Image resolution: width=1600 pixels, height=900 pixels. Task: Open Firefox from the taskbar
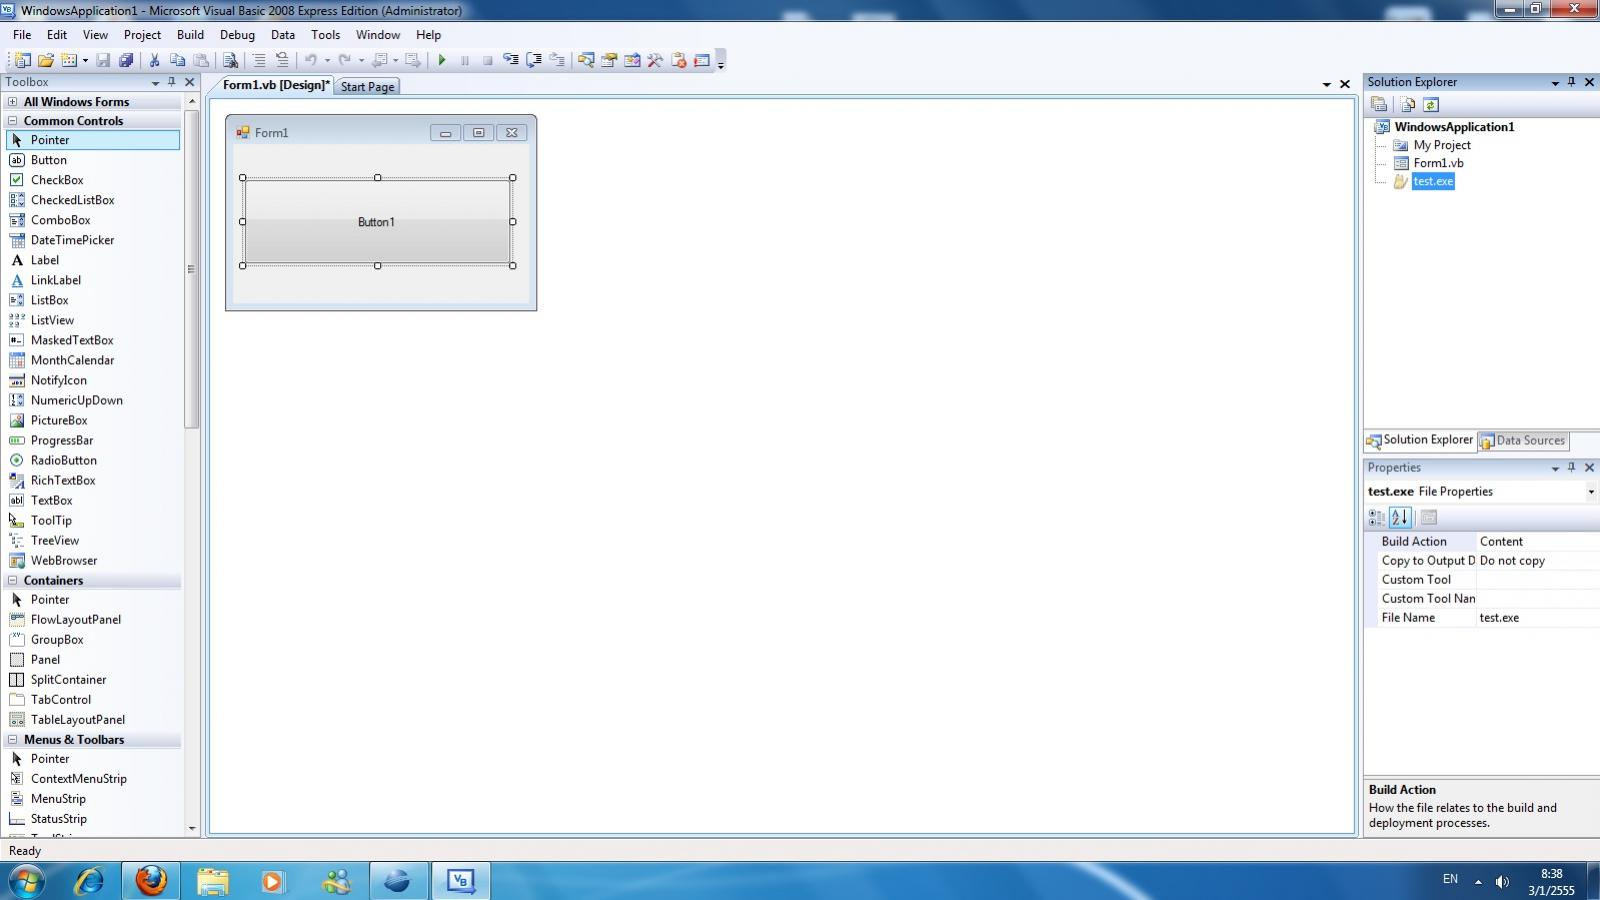click(x=152, y=881)
